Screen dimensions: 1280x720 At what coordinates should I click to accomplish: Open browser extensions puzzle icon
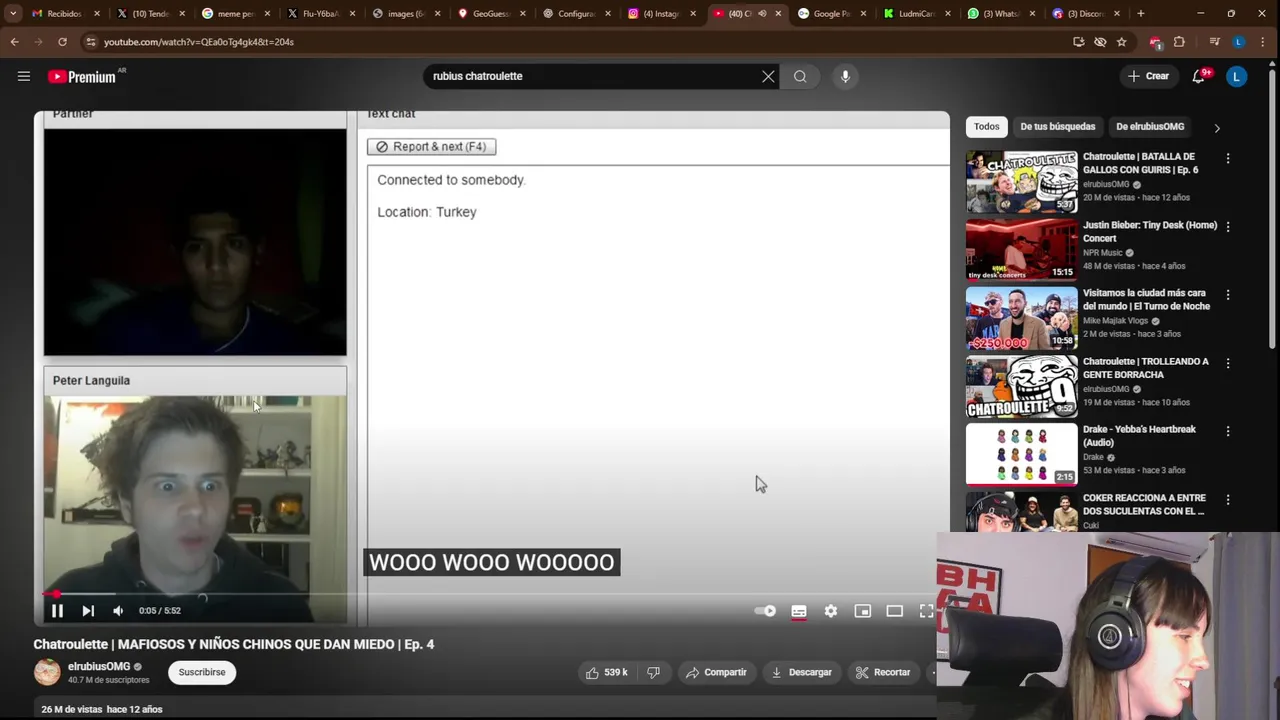point(1179,42)
